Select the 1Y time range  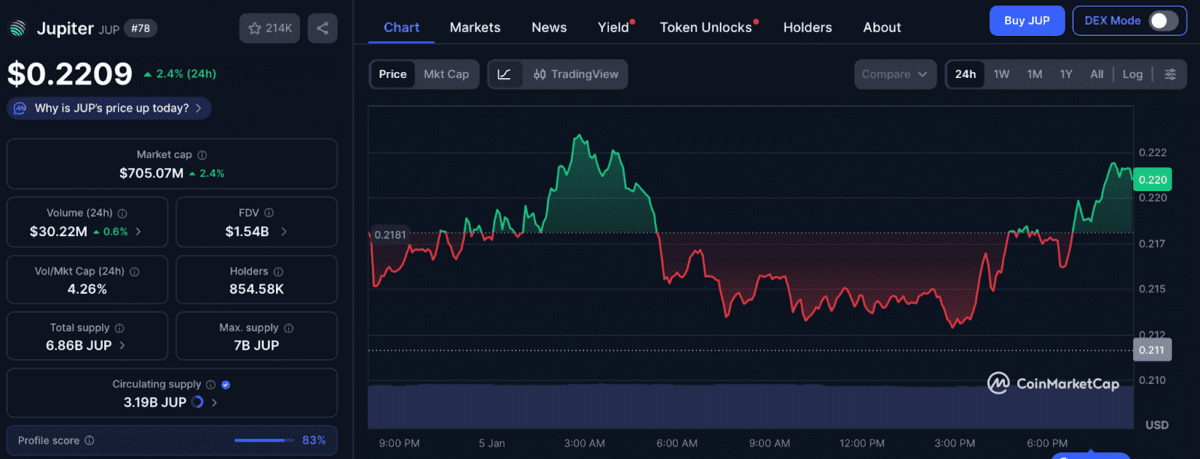click(1066, 74)
